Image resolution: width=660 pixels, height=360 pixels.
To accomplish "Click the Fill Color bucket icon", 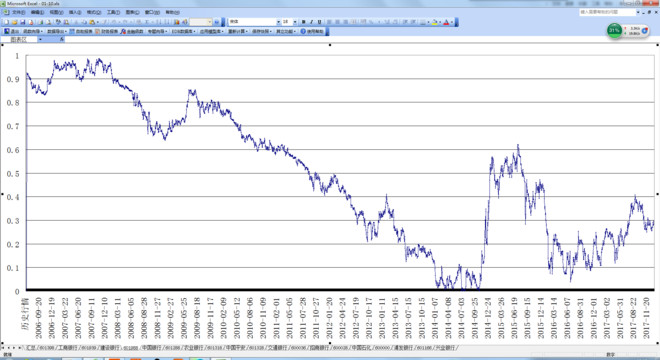I will pyautogui.click(x=434, y=22).
